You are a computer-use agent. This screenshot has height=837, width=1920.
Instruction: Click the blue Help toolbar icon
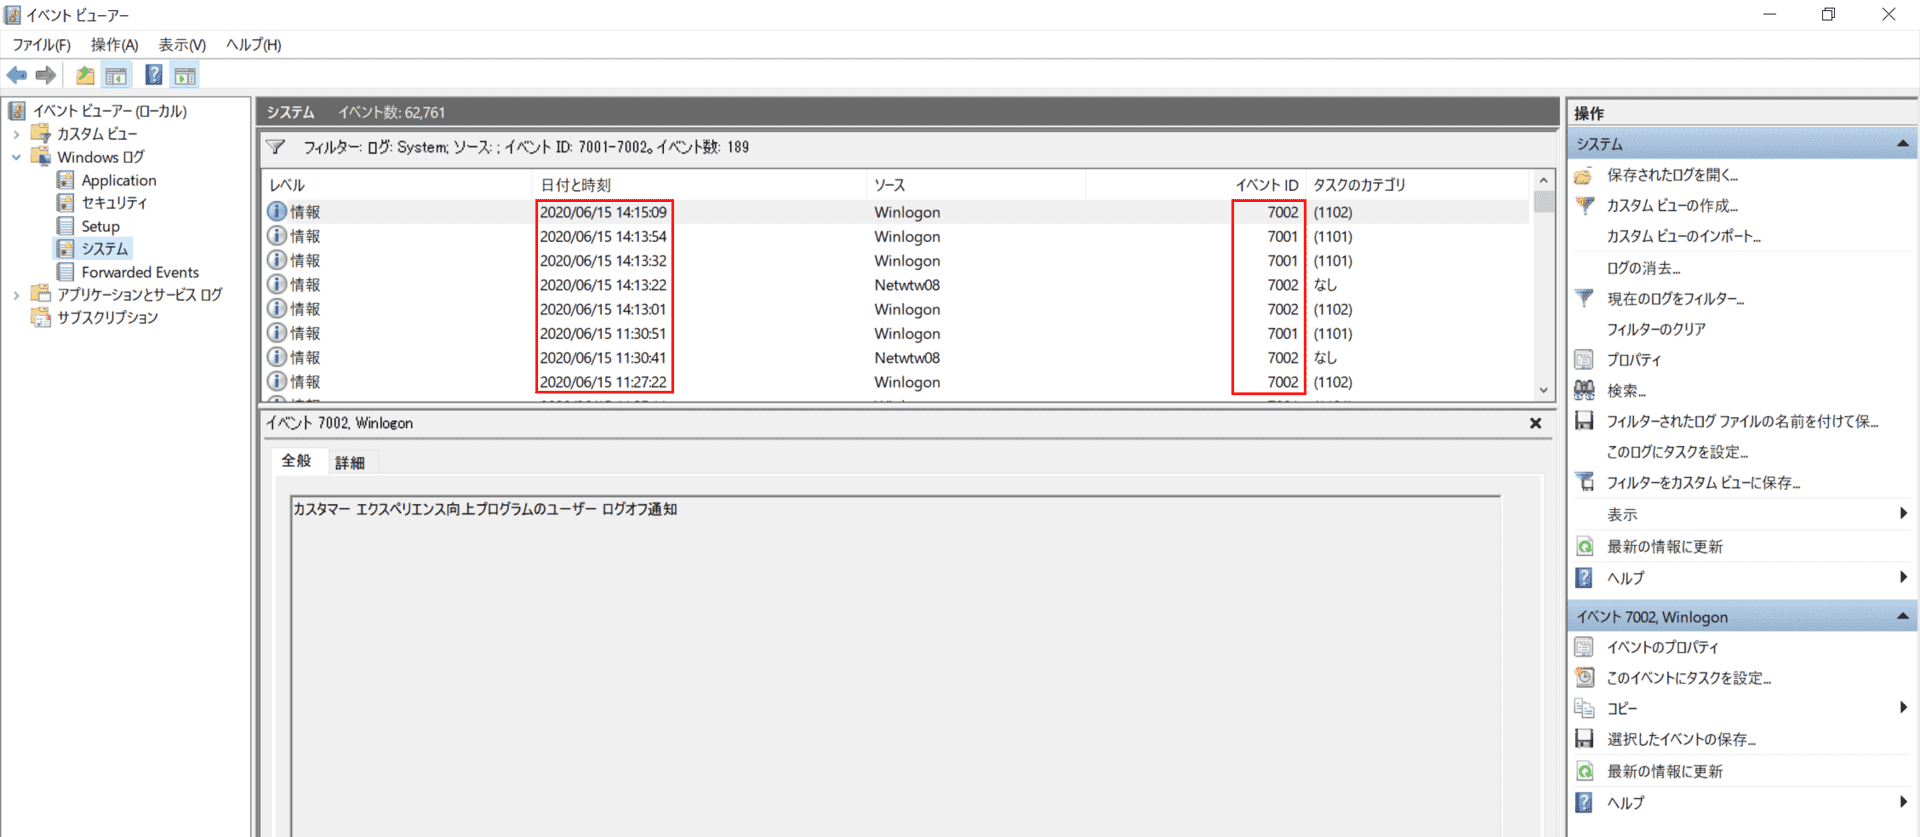pos(154,75)
